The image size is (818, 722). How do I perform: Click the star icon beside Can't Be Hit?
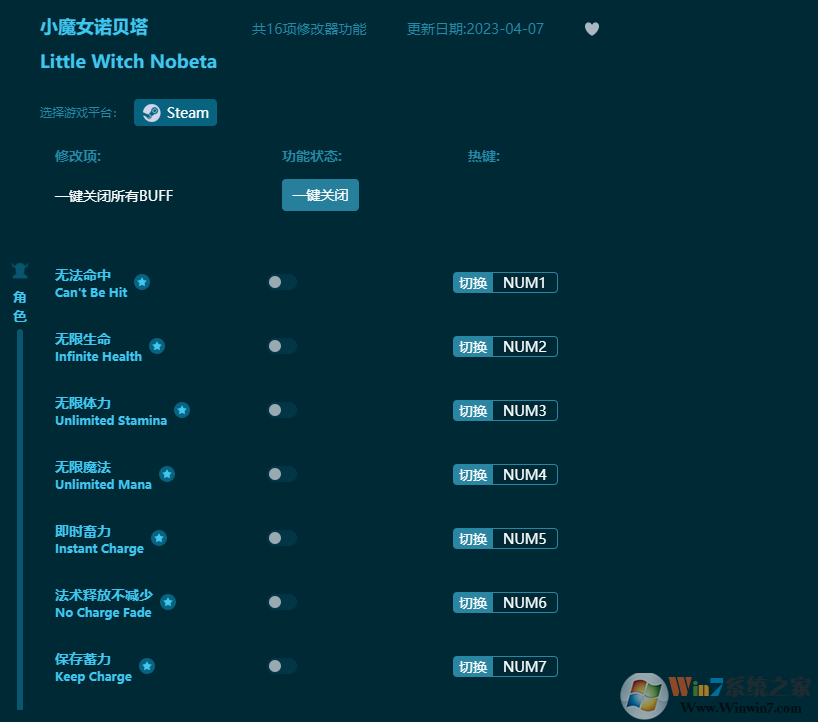[142, 282]
